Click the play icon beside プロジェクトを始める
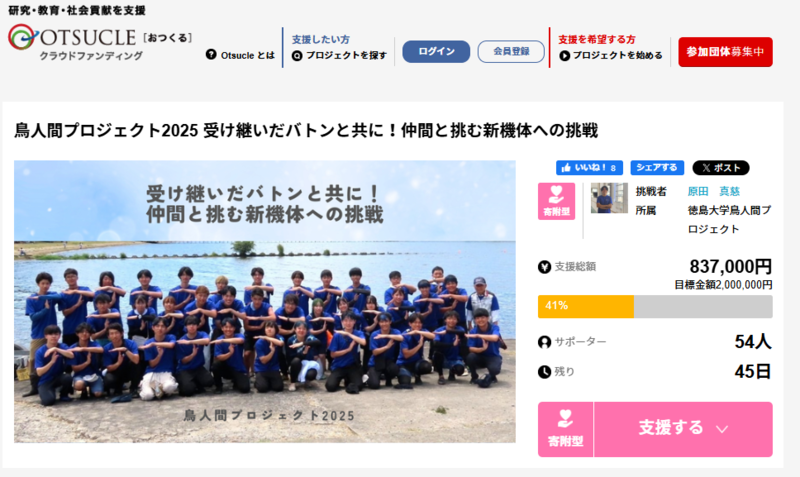Screen dimensions: 800x477 [564, 56]
